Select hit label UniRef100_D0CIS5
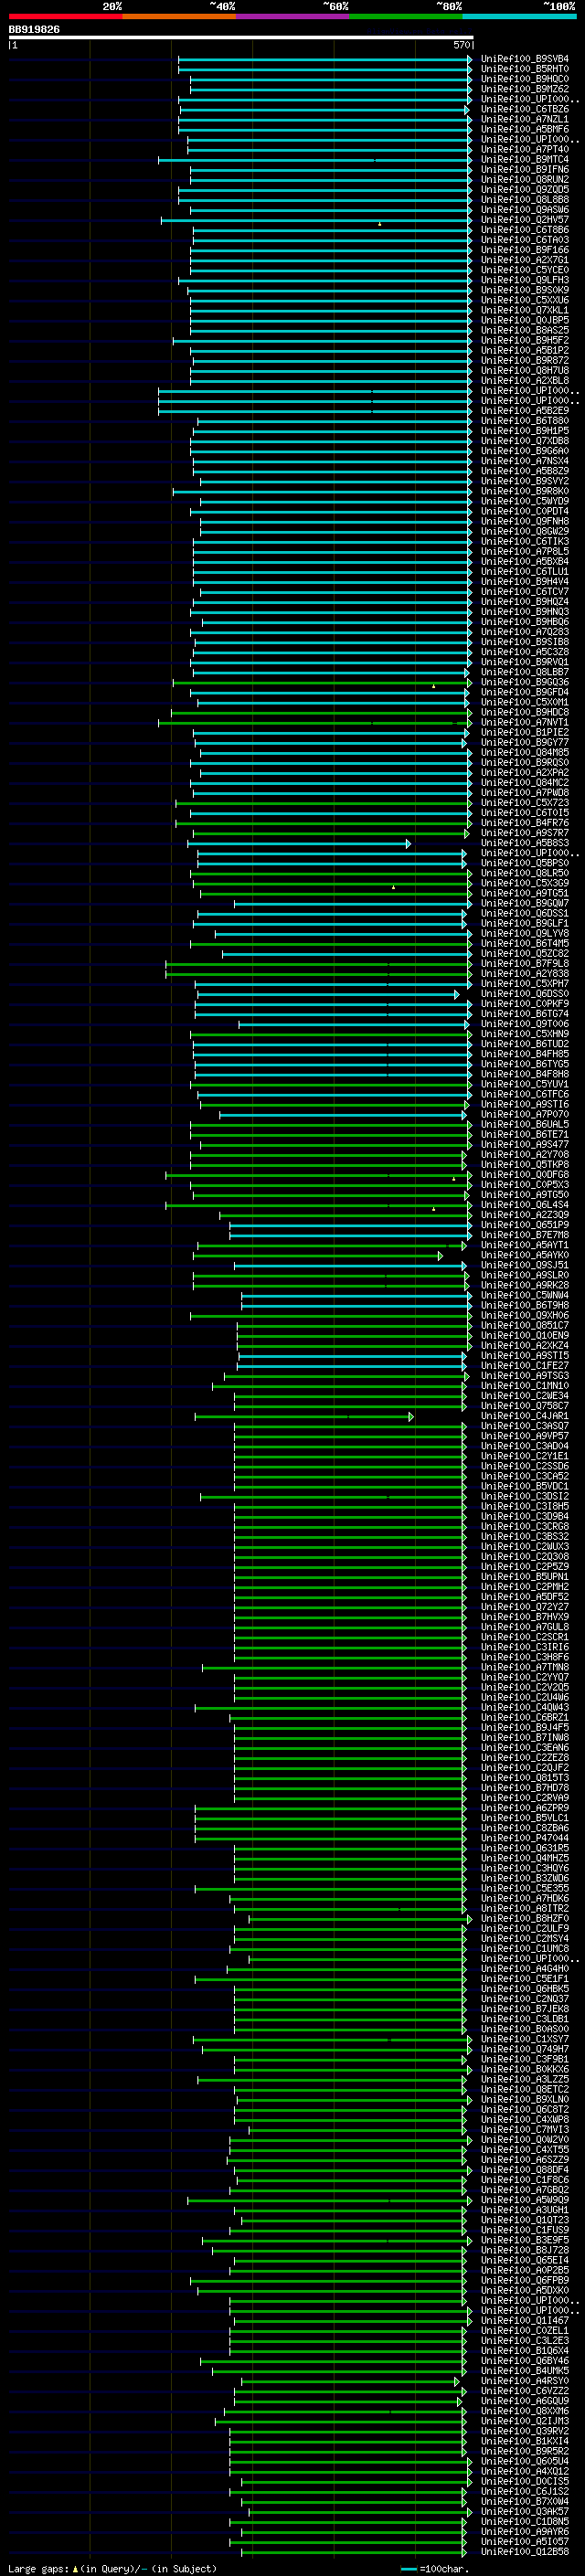The height and width of the screenshot is (2576, 585). coord(525,2481)
